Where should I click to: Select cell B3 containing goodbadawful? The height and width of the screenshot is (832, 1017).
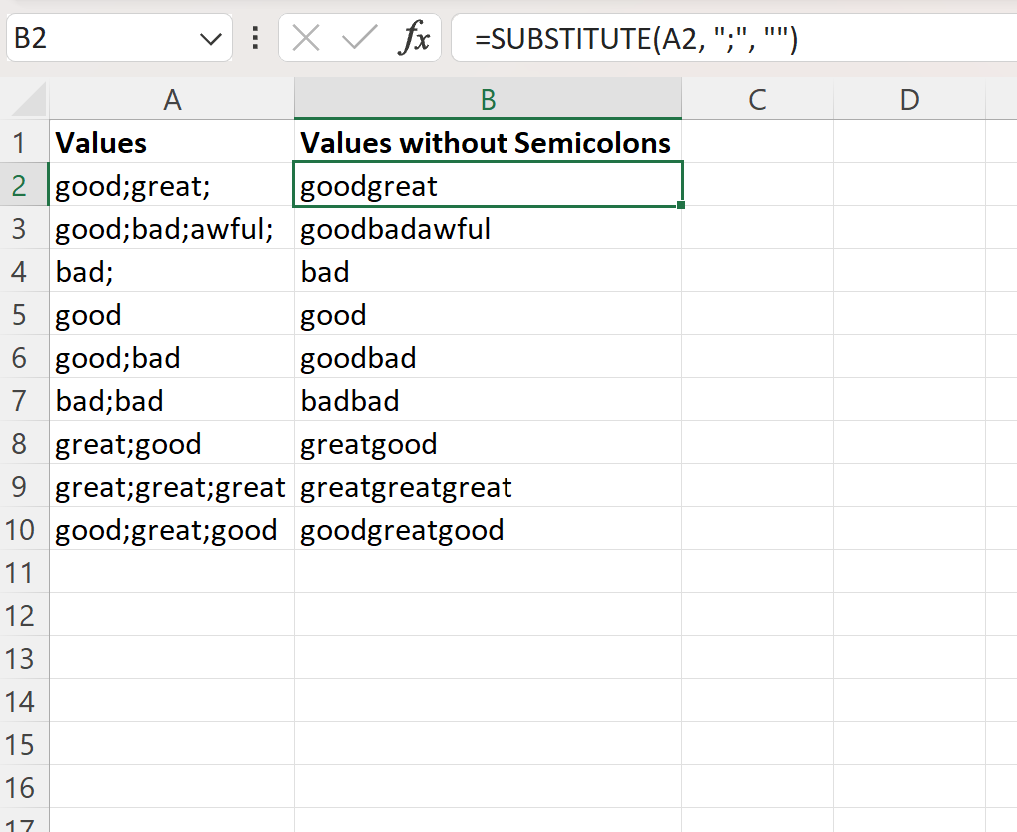[487, 229]
